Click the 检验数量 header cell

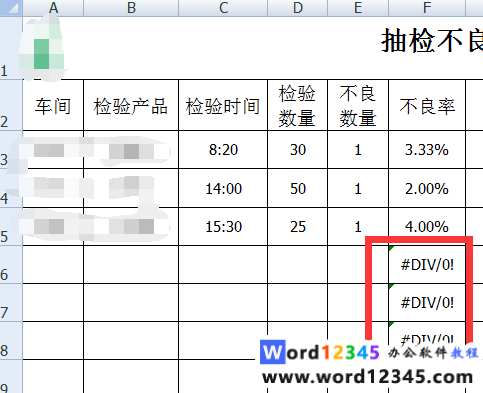298,105
